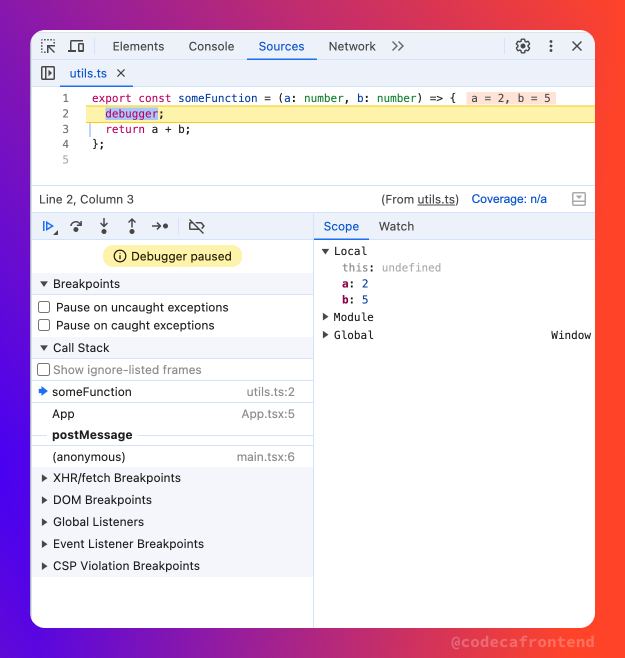Step over next function call

(76, 226)
